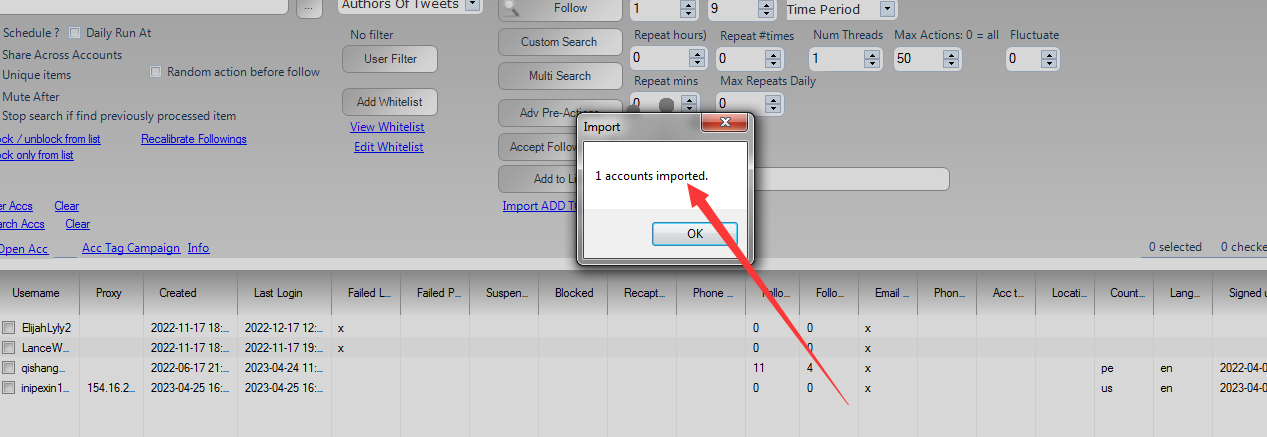
Task: Expand the Time Period dropdown
Action: [x=886, y=9]
